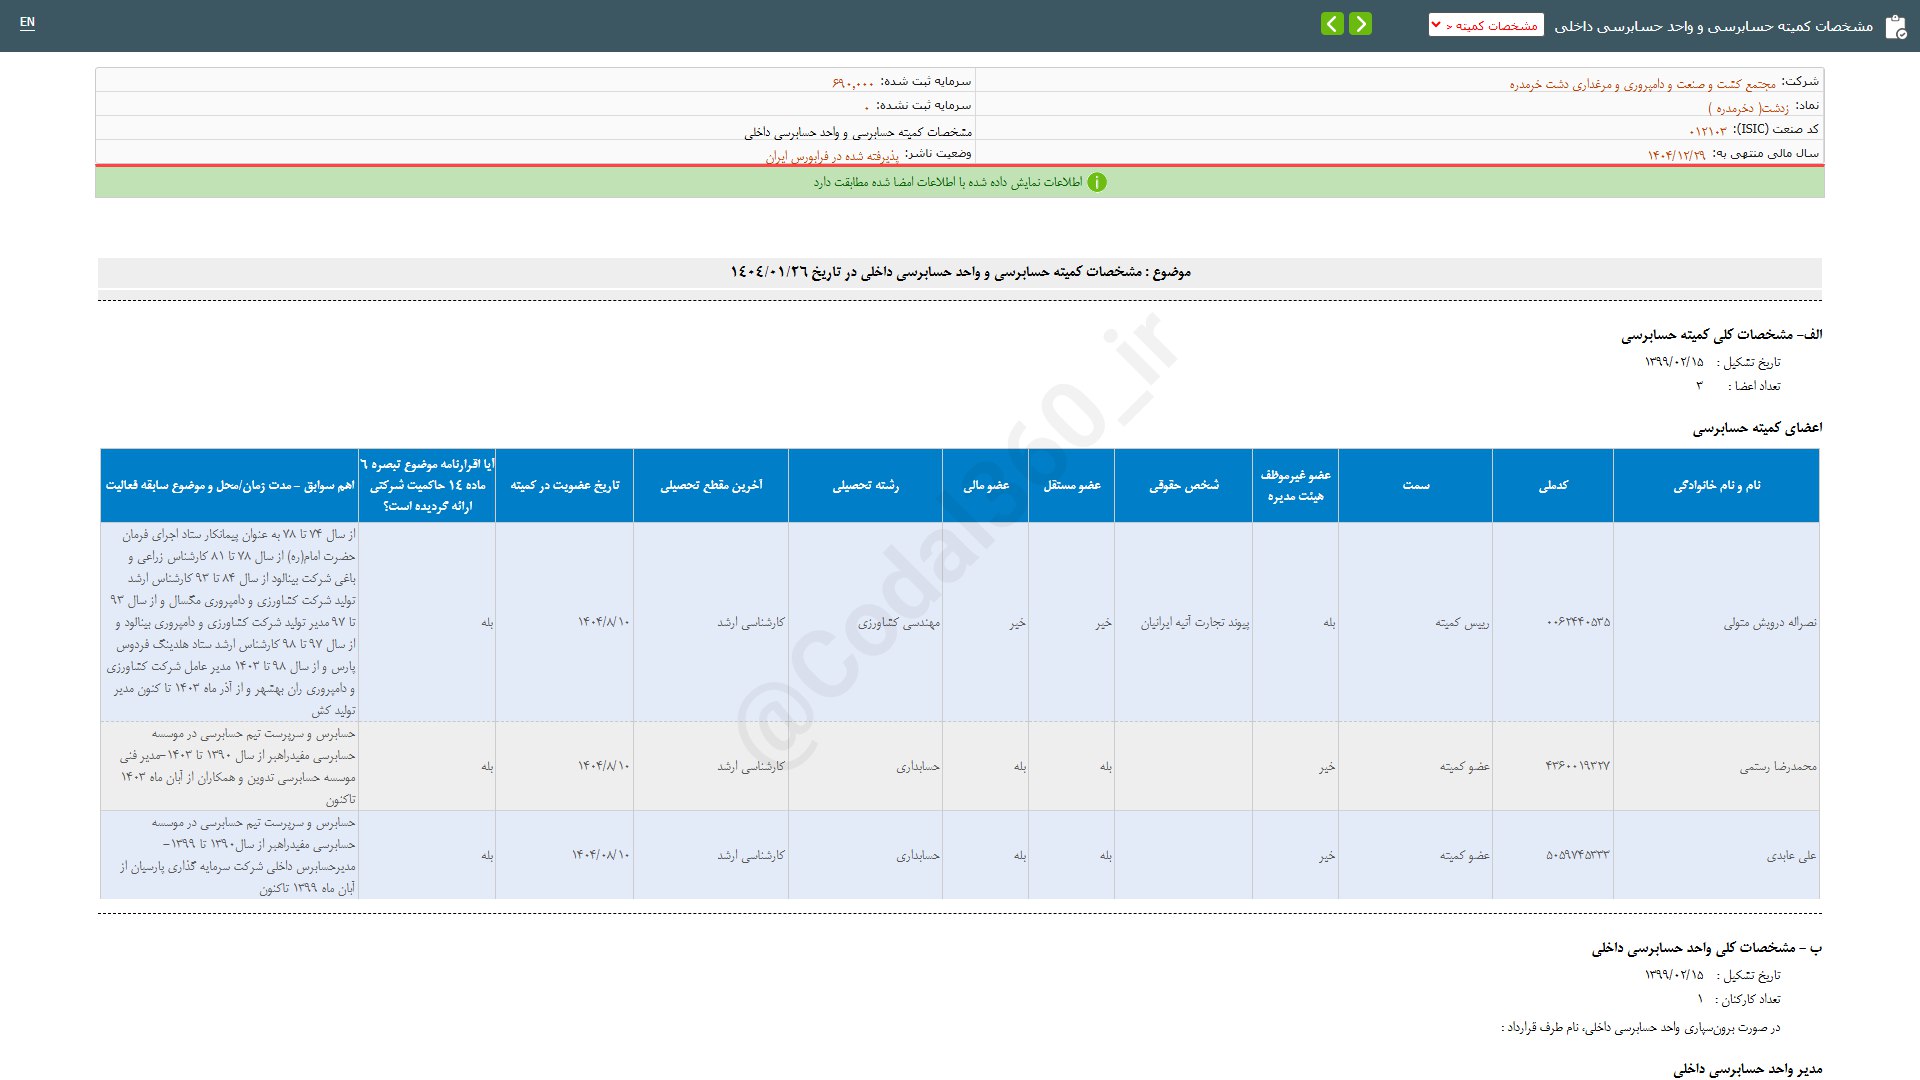Viewport: 1920px width, 1080px height.
Task: Click the green left arrow navigation button
Action: point(1332,24)
